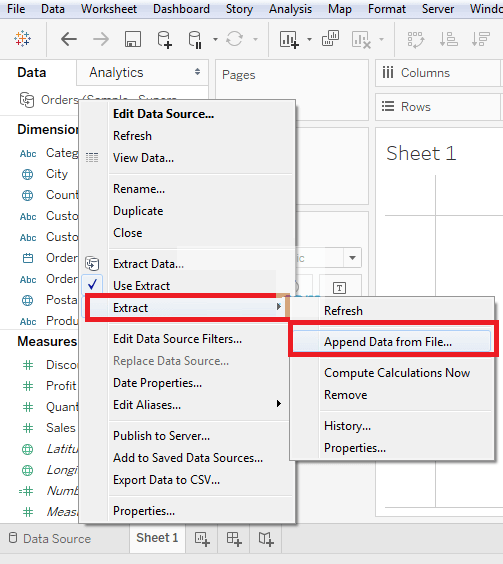The width and height of the screenshot is (503, 564).
Task: Click the New worksheet chart icon in toolbar
Action: tap(289, 39)
